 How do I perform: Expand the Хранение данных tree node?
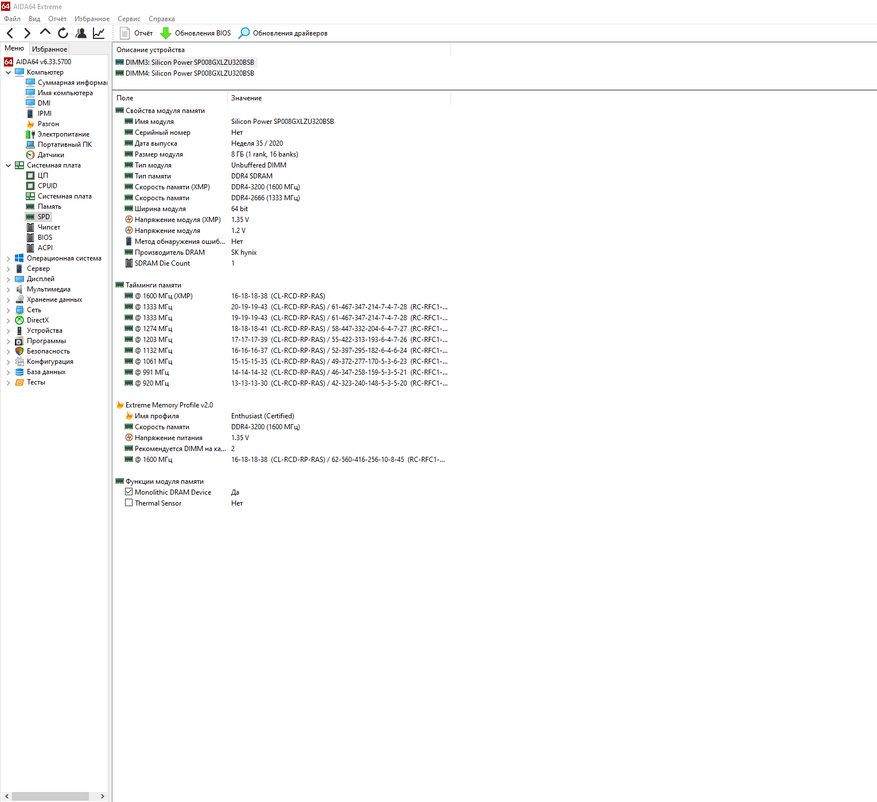[x=8, y=299]
